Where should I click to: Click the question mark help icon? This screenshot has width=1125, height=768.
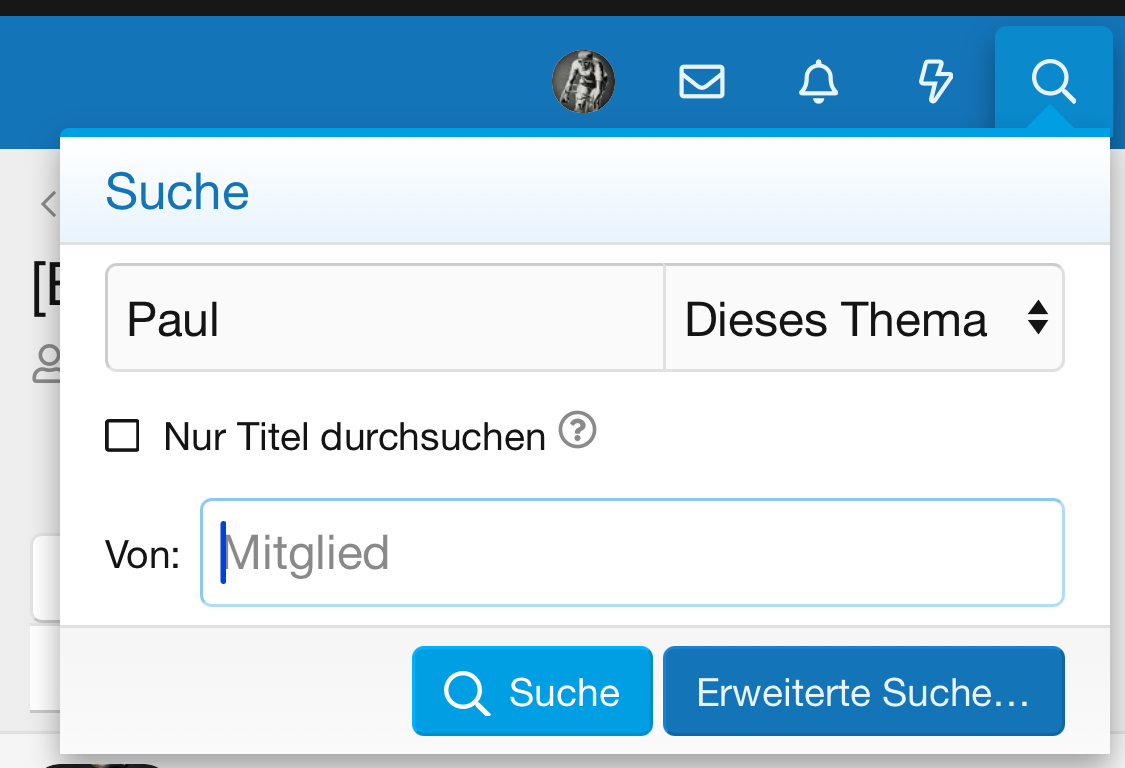click(x=577, y=432)
